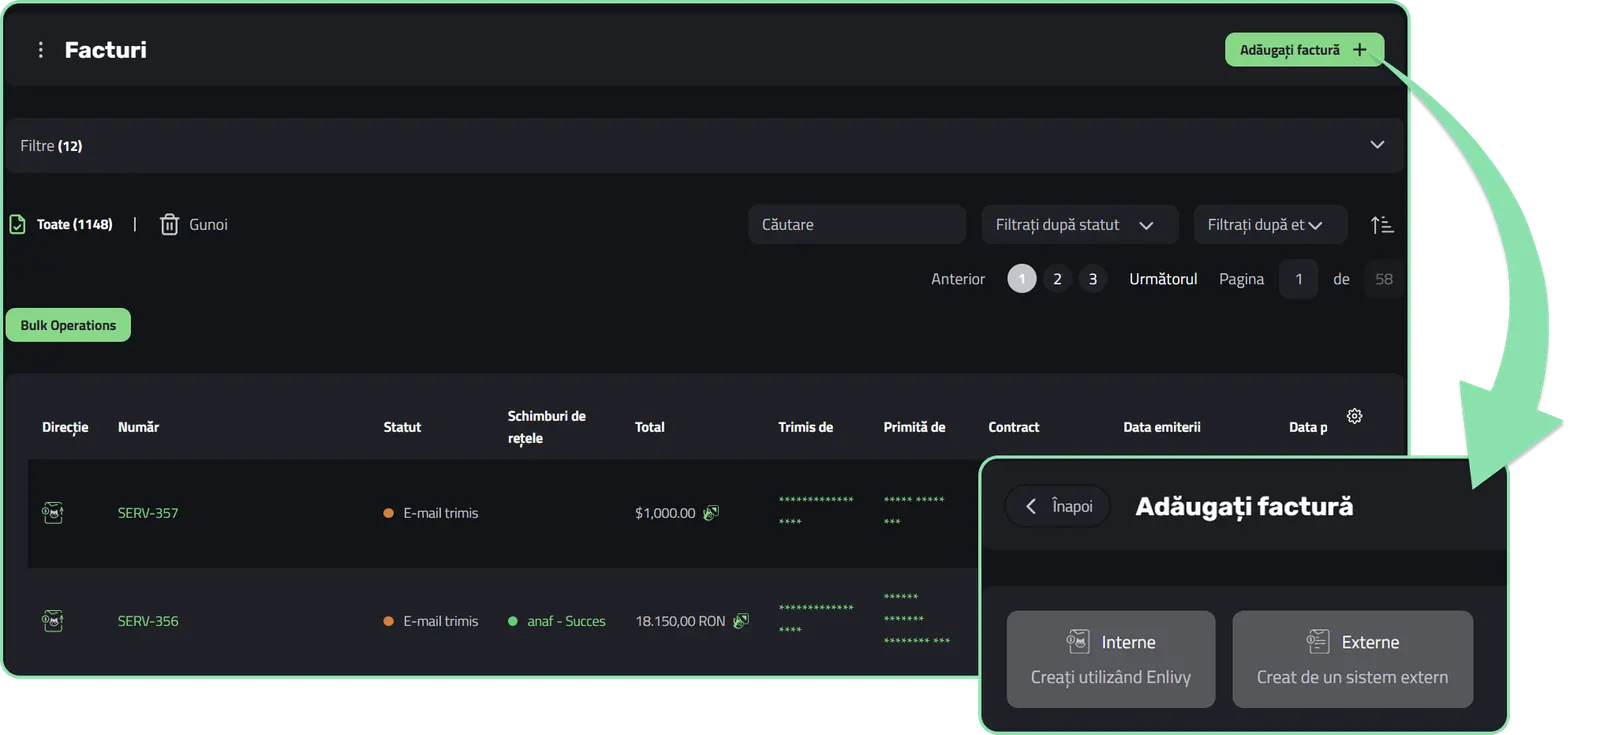Image resolution: width=1600 pixels, height=735 pixels.
Task: Choose the Externe invoice option
Action: [x=1352, y=659]
